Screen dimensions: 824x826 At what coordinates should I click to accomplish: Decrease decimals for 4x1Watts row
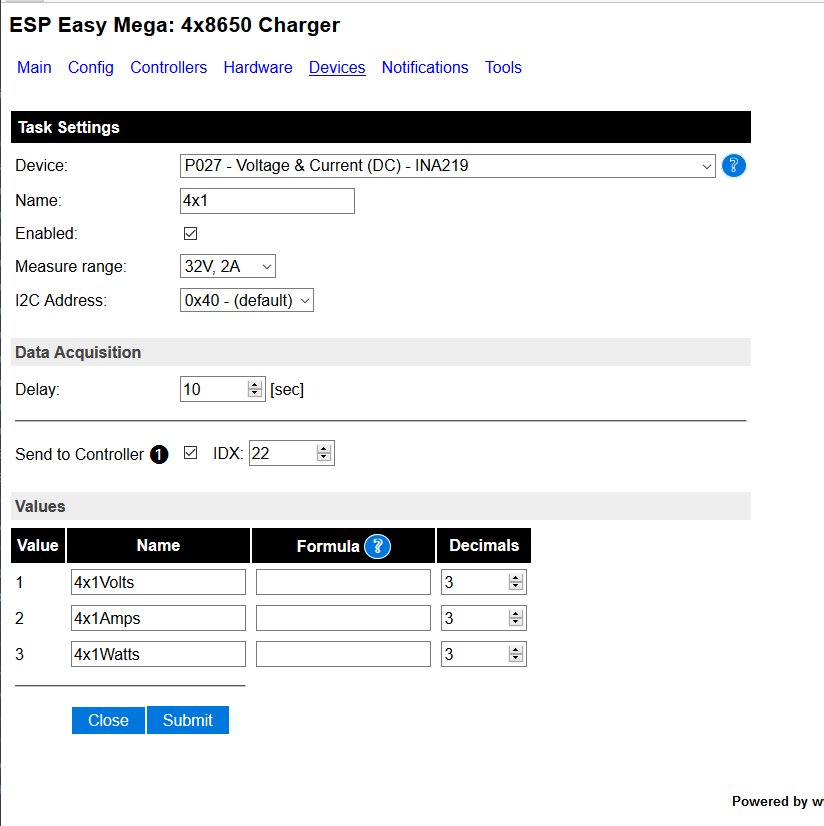[x=516, y=658]
